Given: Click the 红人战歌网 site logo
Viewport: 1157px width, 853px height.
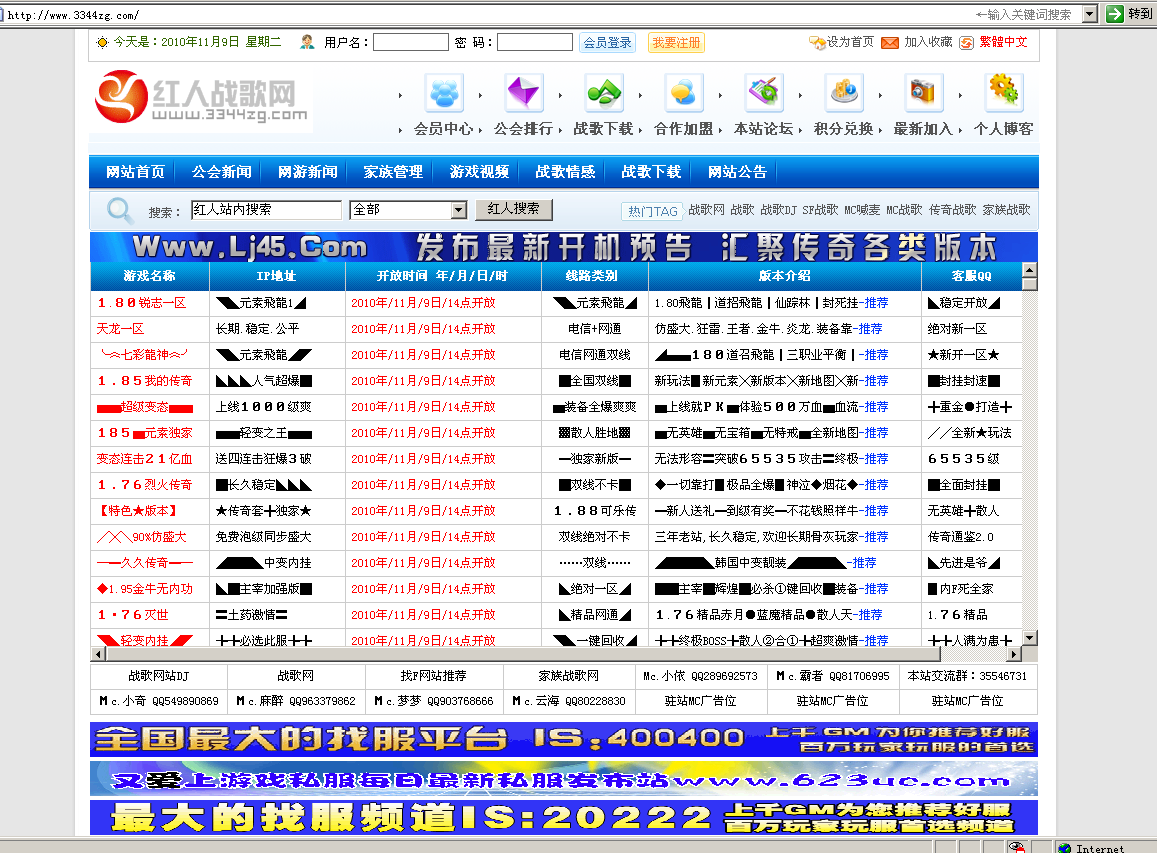Looking at the screenshot, I should pos(201,100).
